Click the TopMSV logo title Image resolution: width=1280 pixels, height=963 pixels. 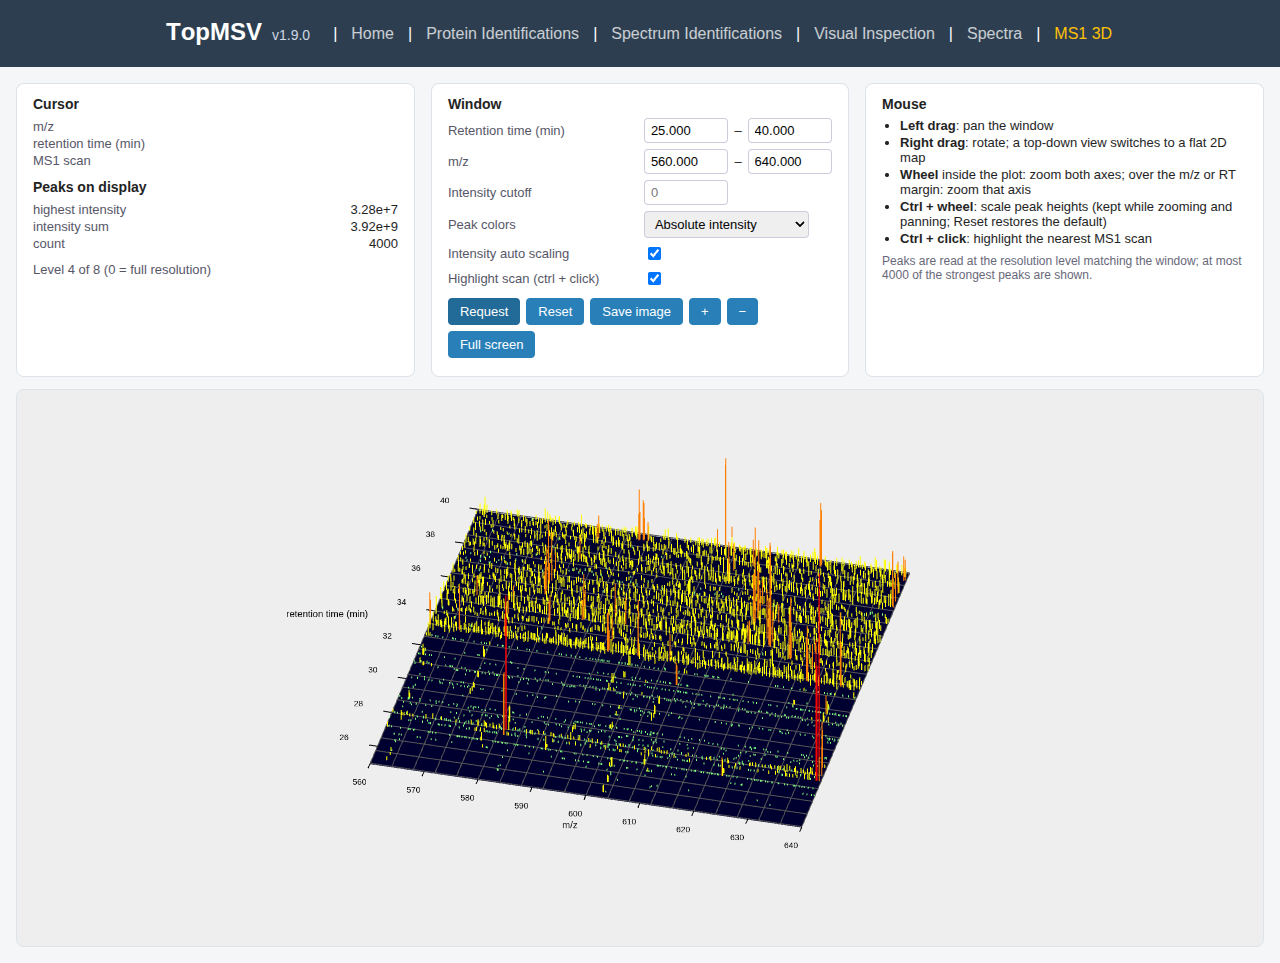214,32
